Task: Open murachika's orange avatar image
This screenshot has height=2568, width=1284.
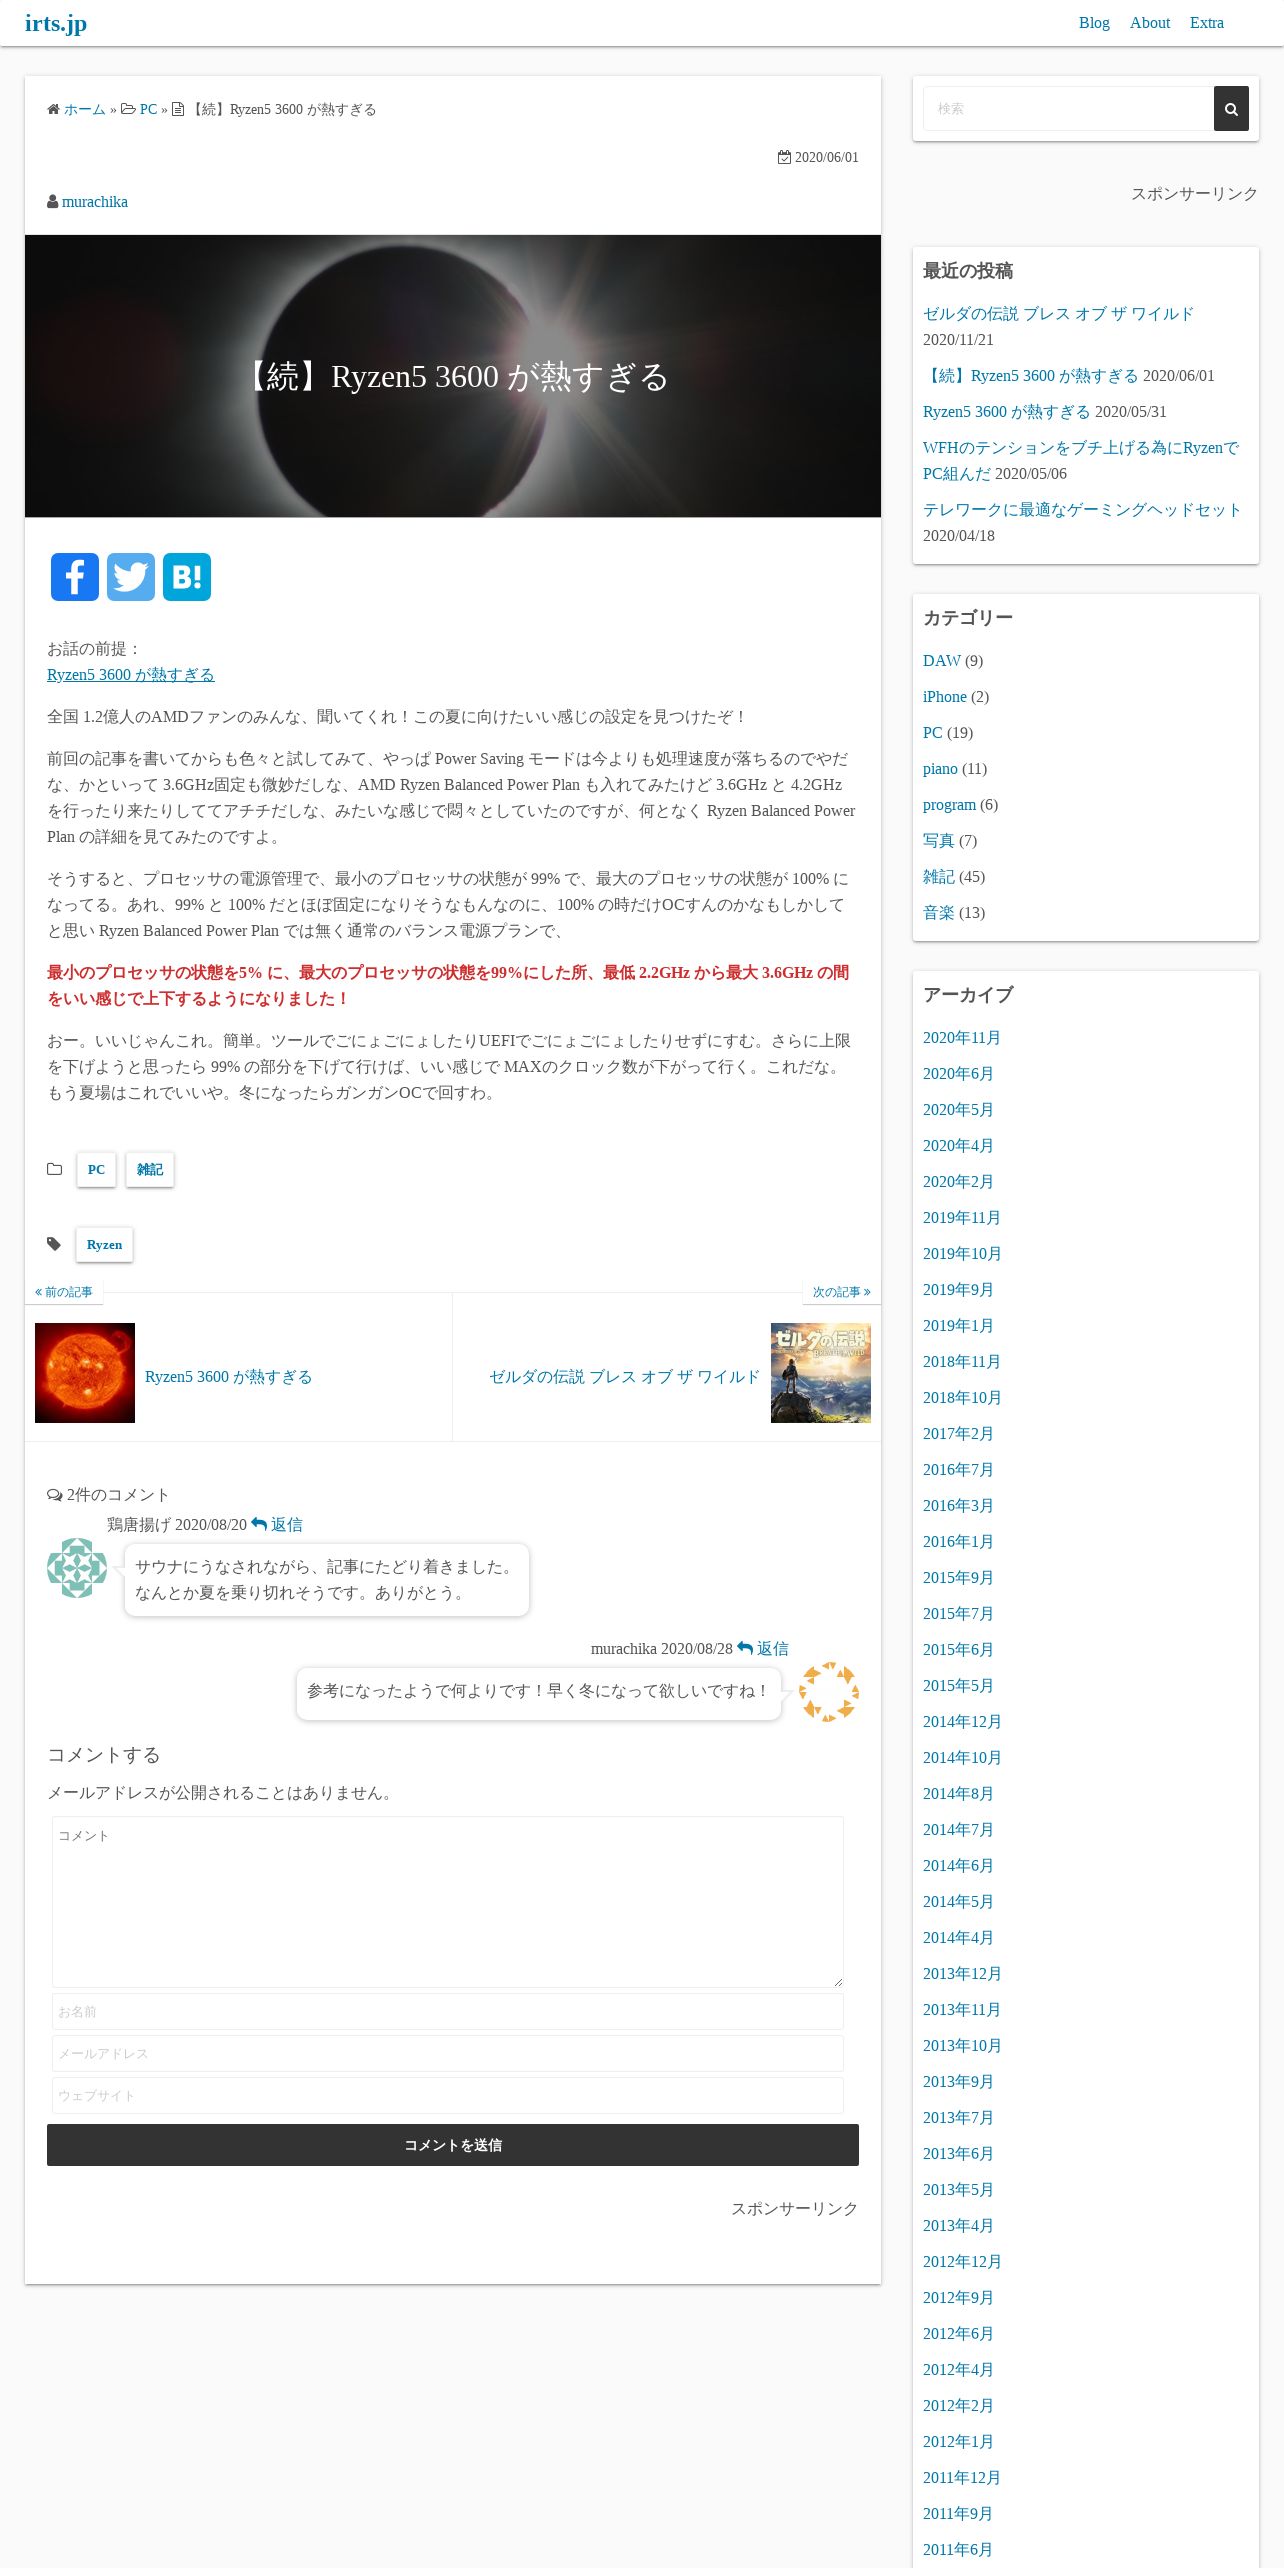Action: coord(829,1692)
